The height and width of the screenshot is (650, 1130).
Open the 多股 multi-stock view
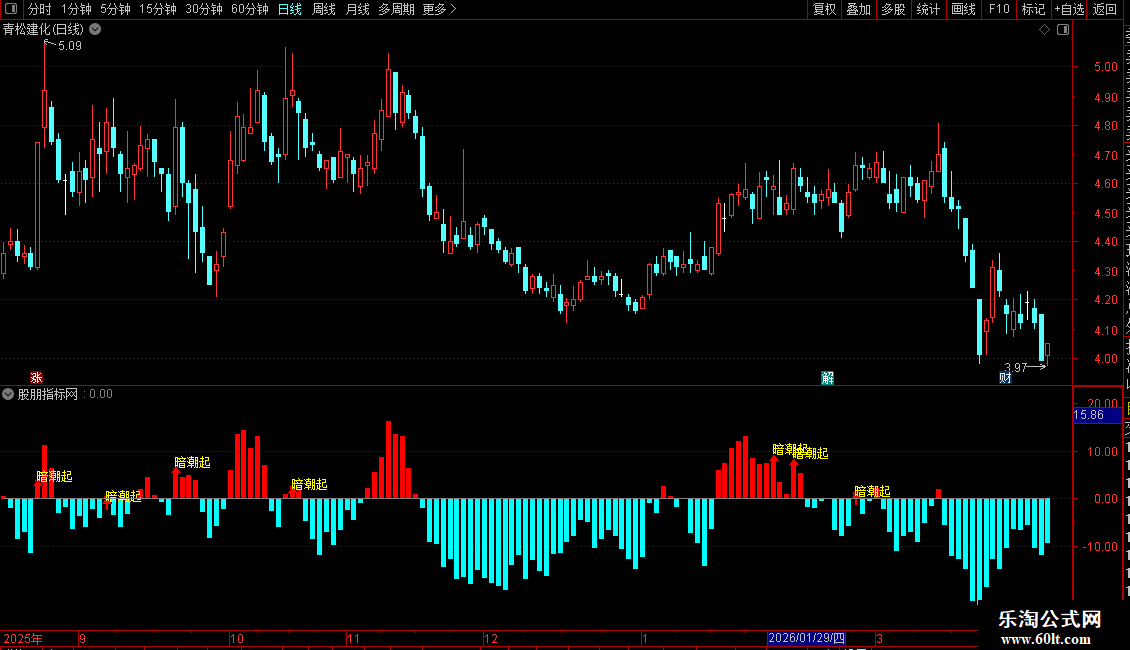[893, 9]
